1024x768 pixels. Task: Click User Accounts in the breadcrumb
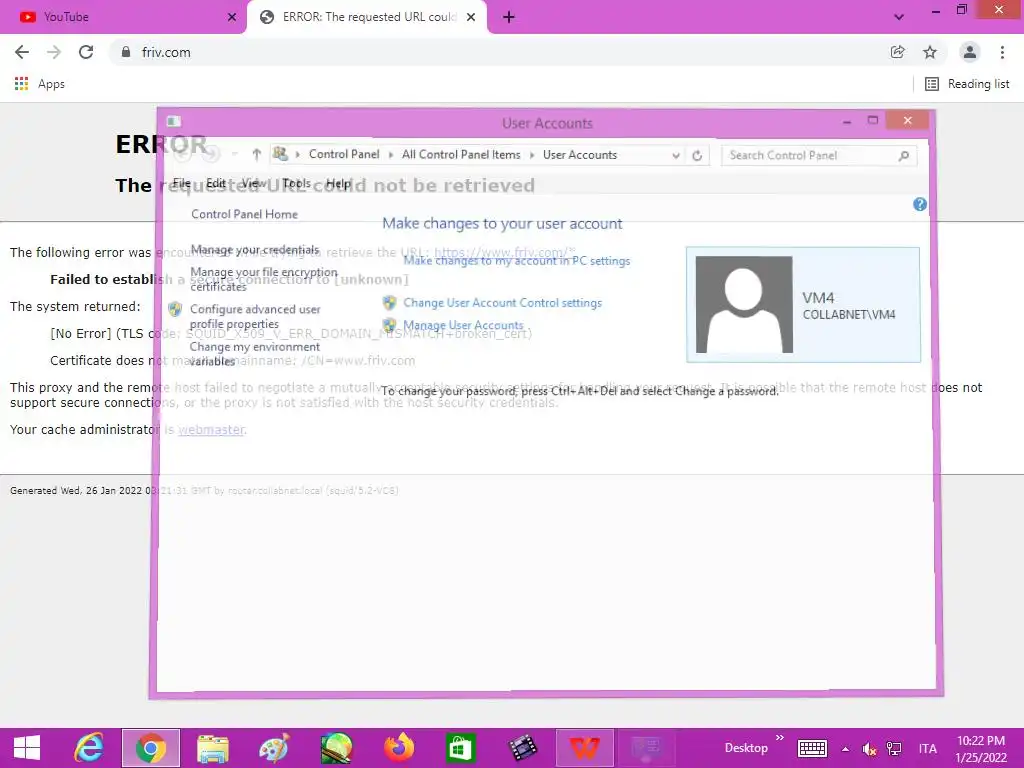tap(580, 155)
